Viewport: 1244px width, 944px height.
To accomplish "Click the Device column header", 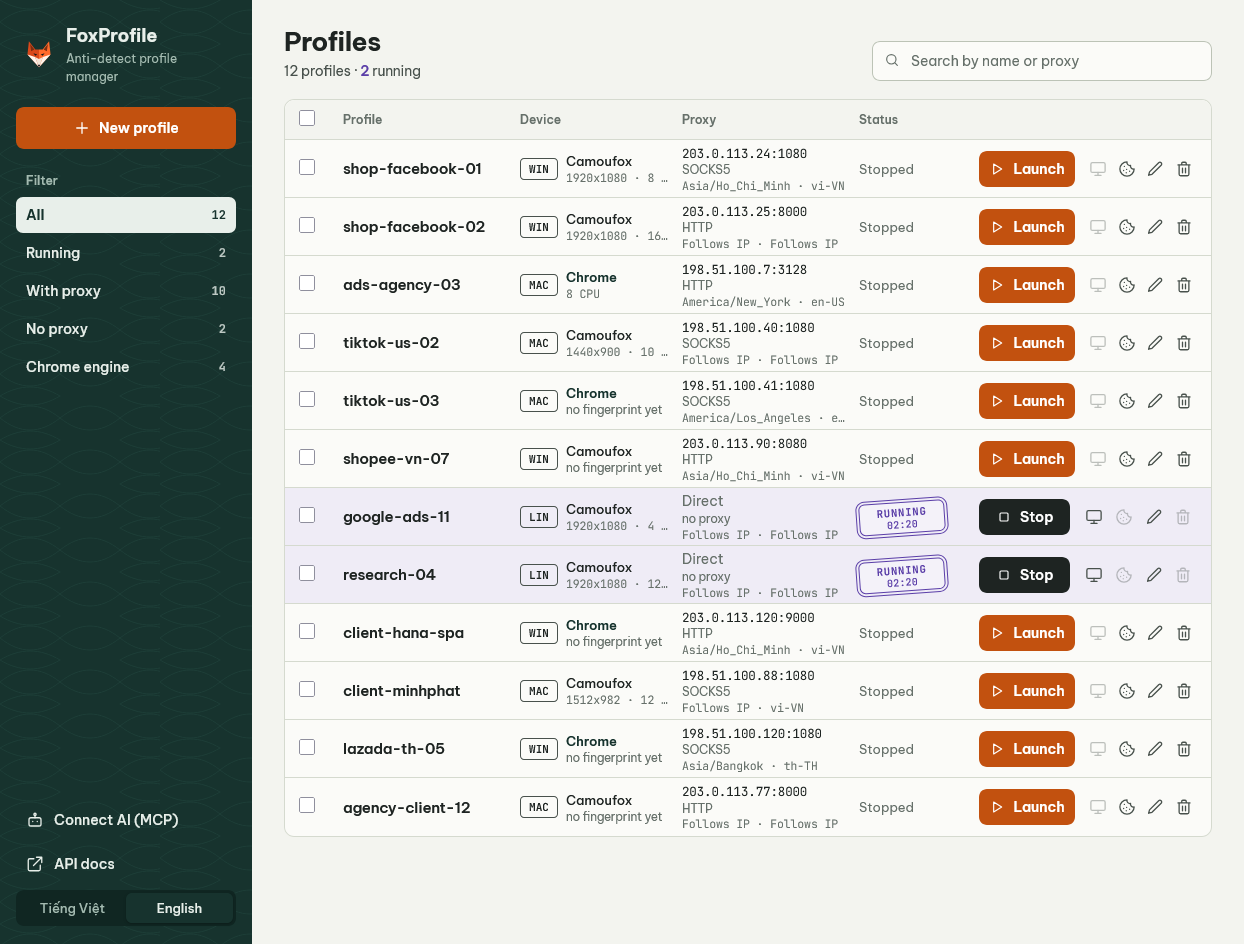I will click(x=540, y=119).
